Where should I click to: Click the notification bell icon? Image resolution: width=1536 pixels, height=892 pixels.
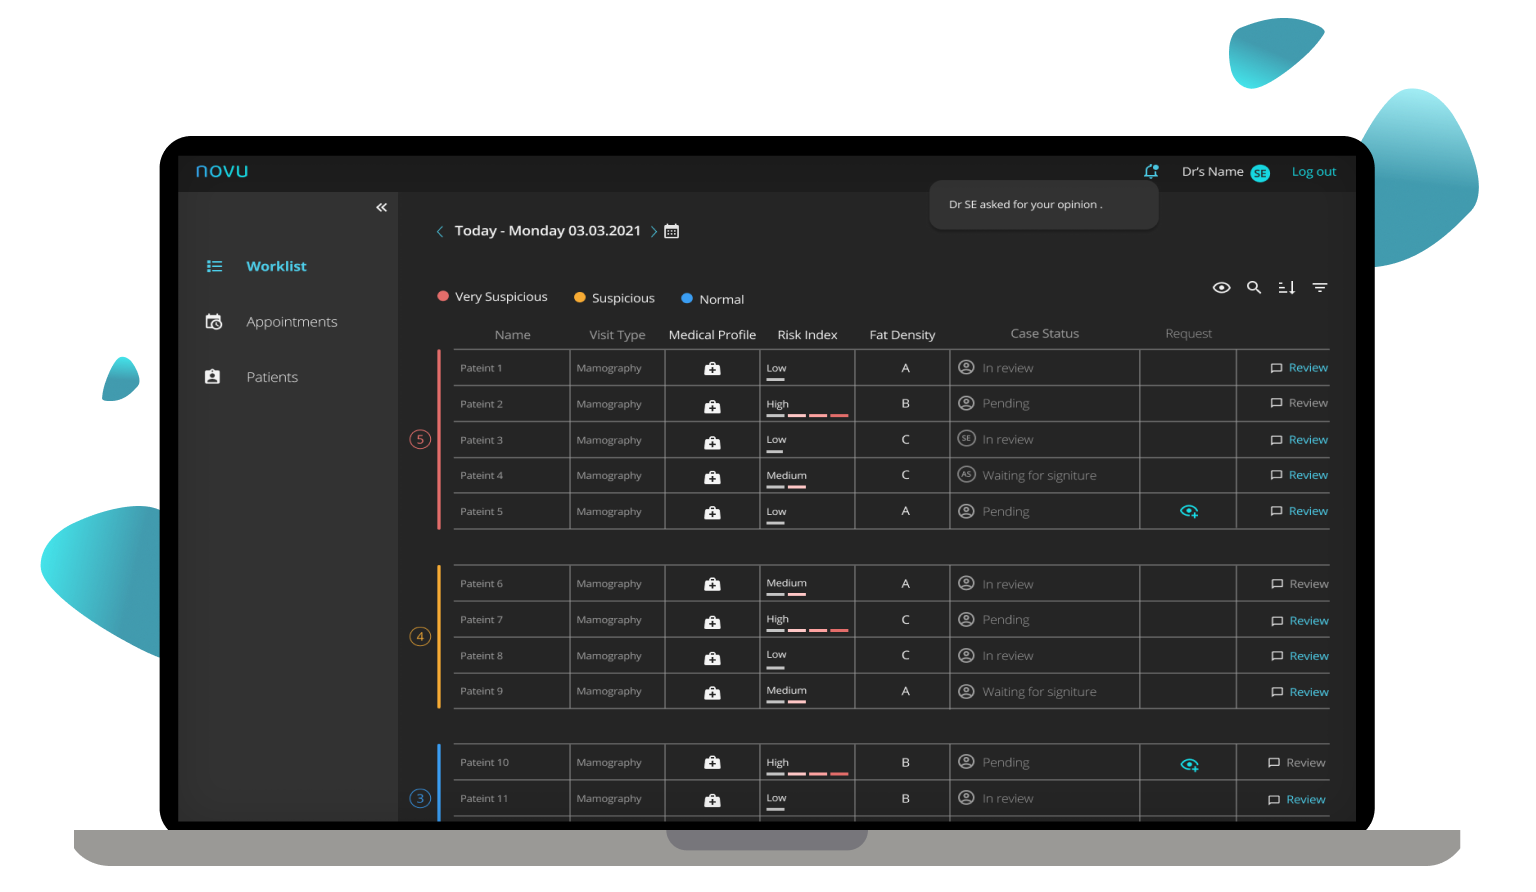point(1151,172)
